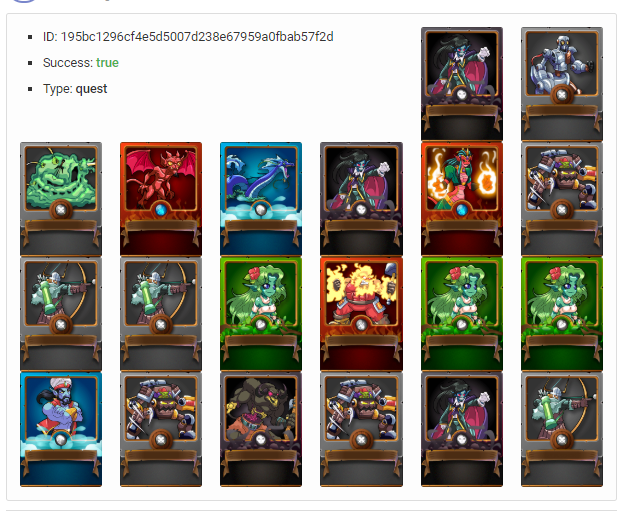View the dark horned beast card
Viewport: 623px width, 512px height.
pyautogui.click(x=261, y=429)
